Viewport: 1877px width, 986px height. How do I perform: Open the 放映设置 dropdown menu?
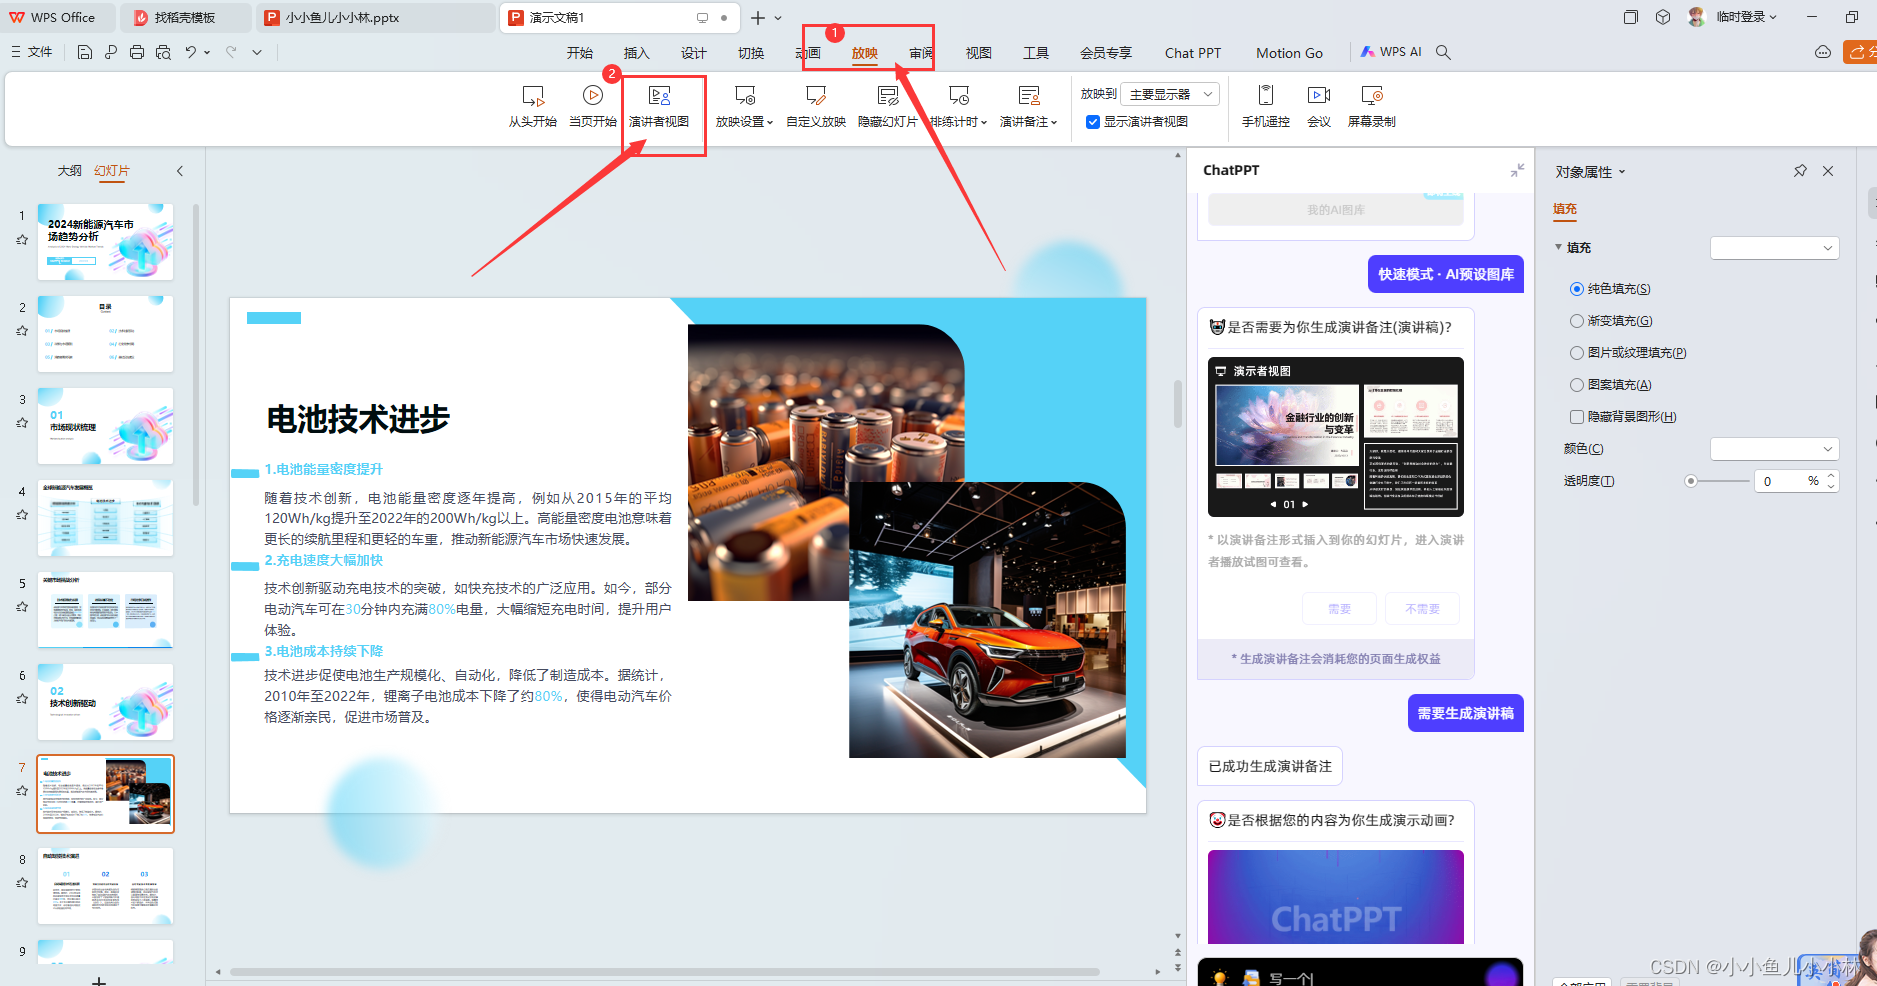pos(744,122)
